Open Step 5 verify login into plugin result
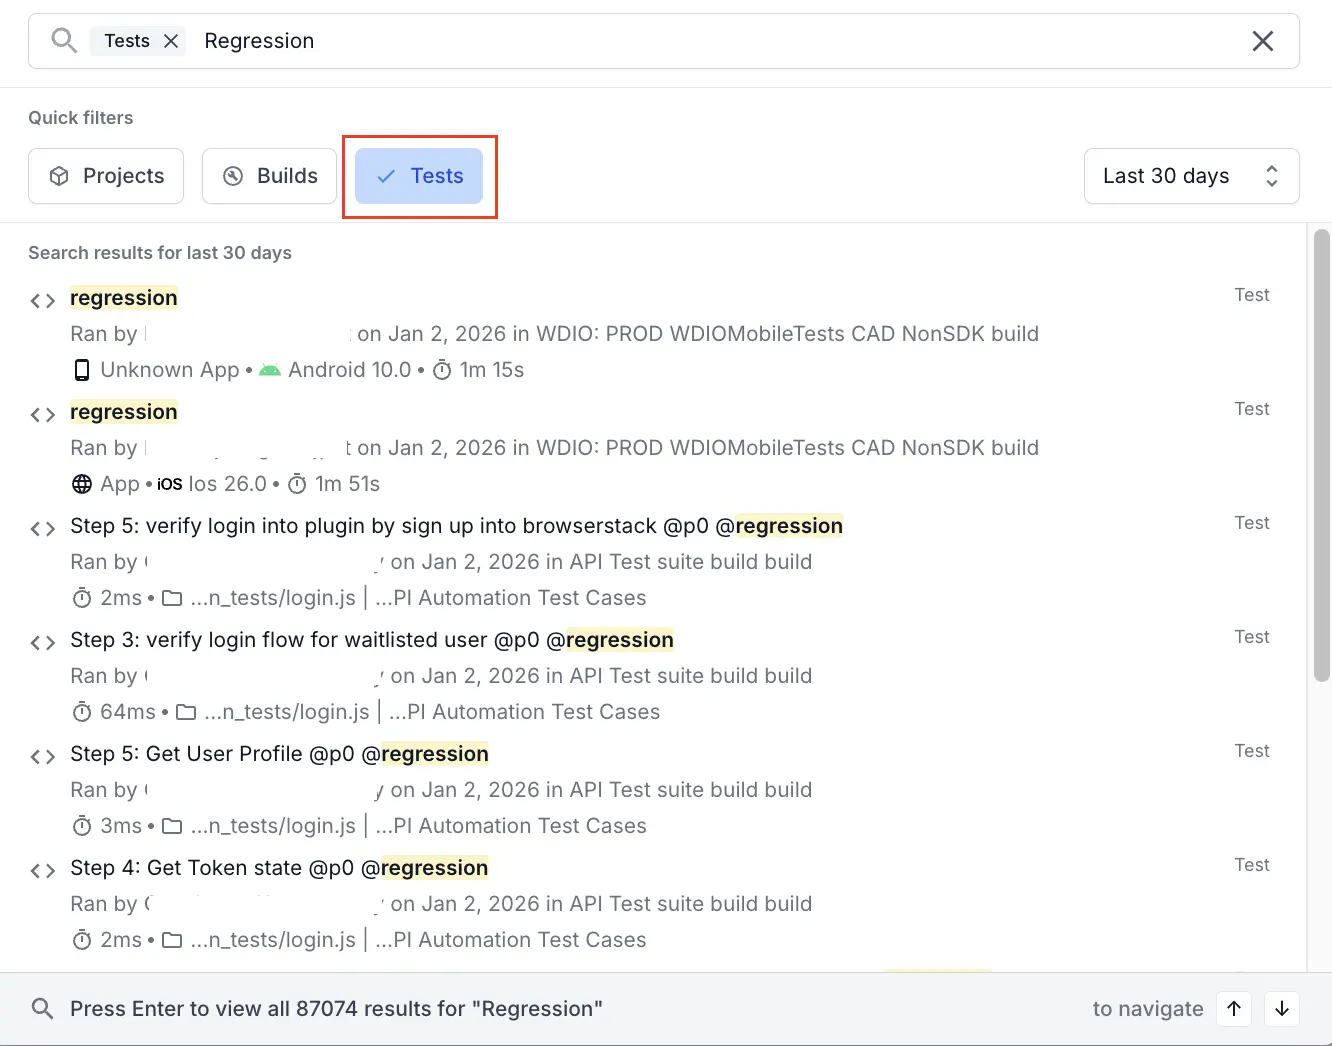Image resolution: width=1332 pixels, height=1046 pixels. tap(456, 526)
